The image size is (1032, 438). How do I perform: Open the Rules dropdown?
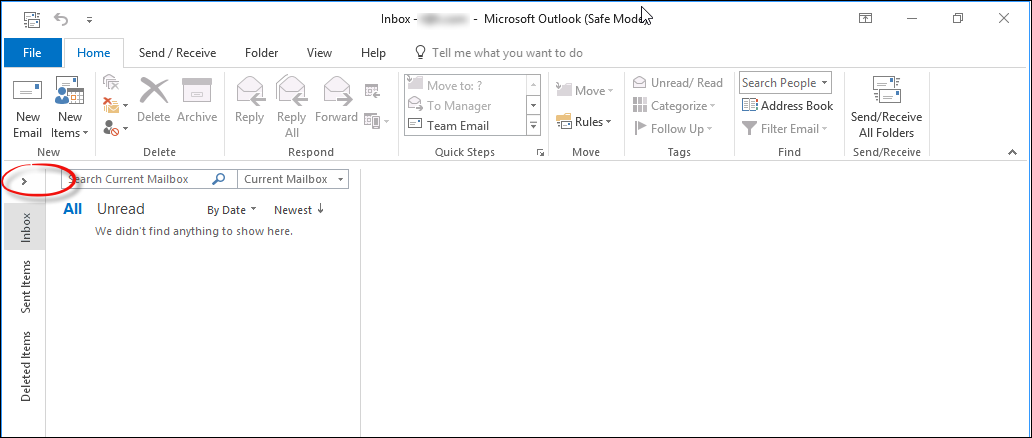(x=584, y=121)
